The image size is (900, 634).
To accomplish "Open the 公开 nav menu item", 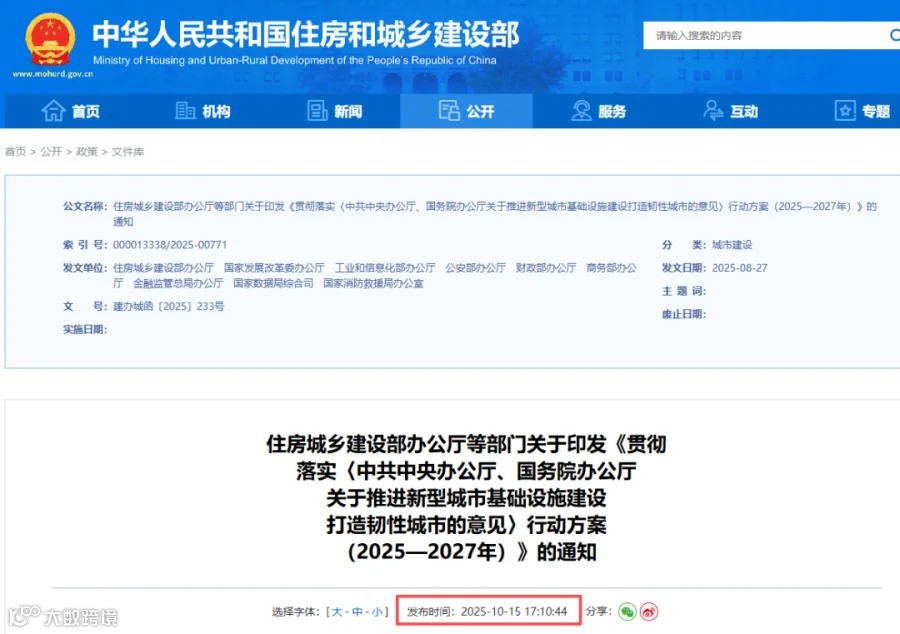I will click(x=467, y=111).
